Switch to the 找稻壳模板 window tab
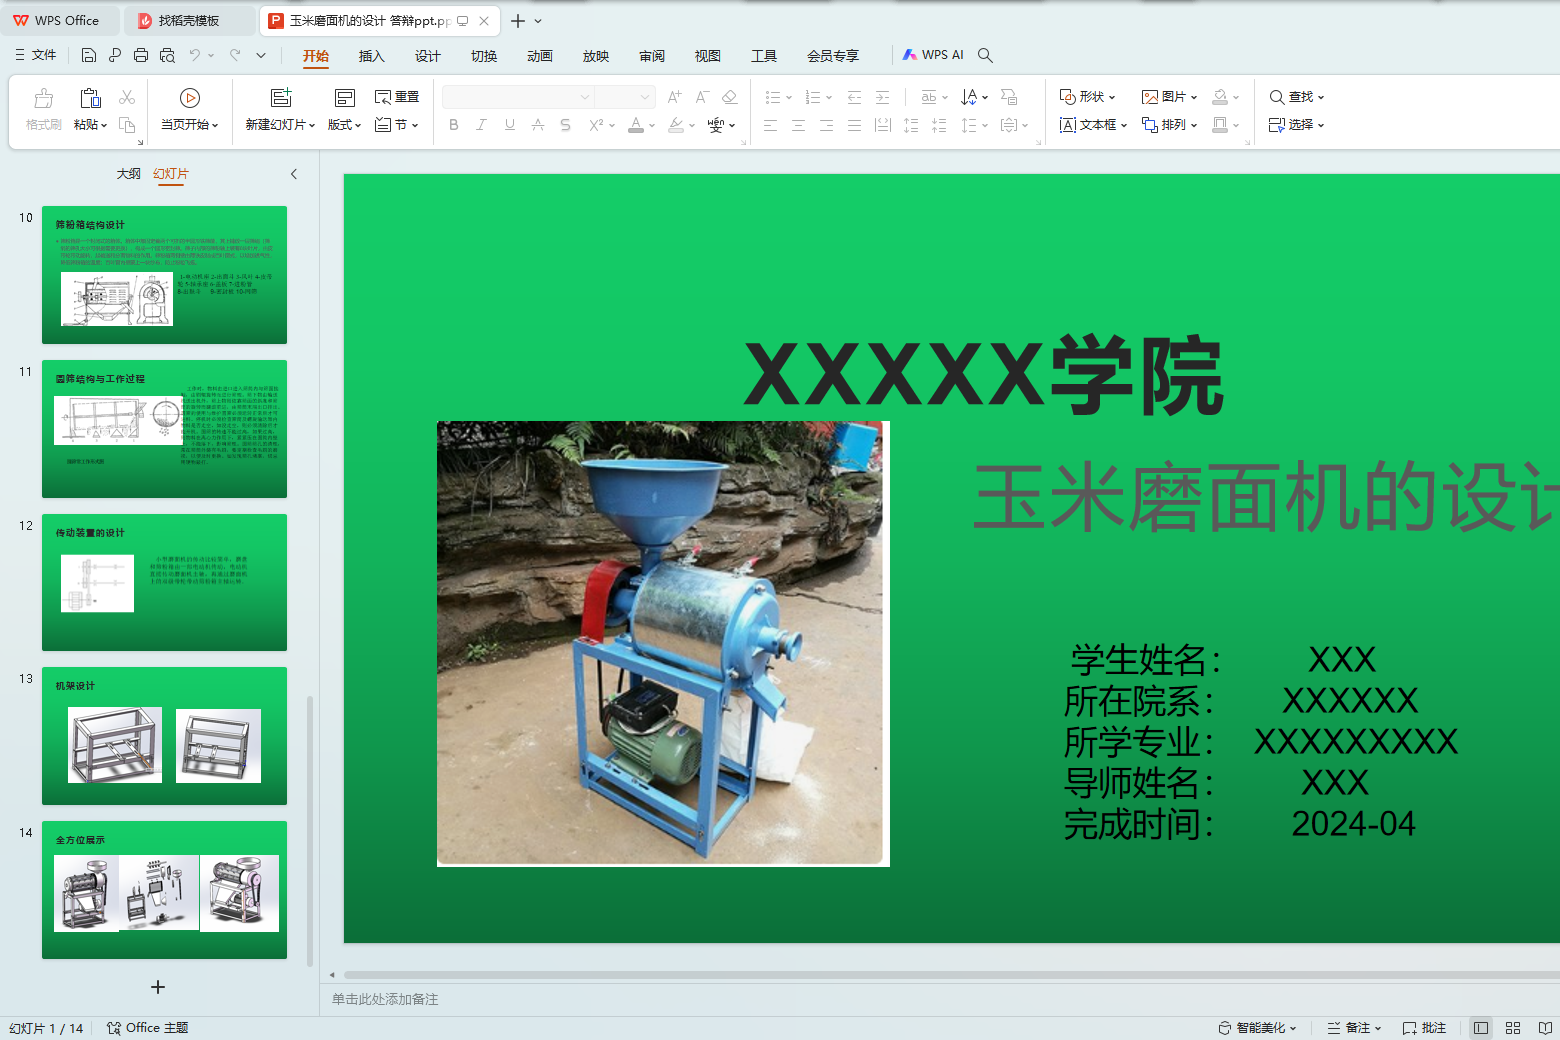Viewport: 1560px width, 1040px height. [189, 20]
